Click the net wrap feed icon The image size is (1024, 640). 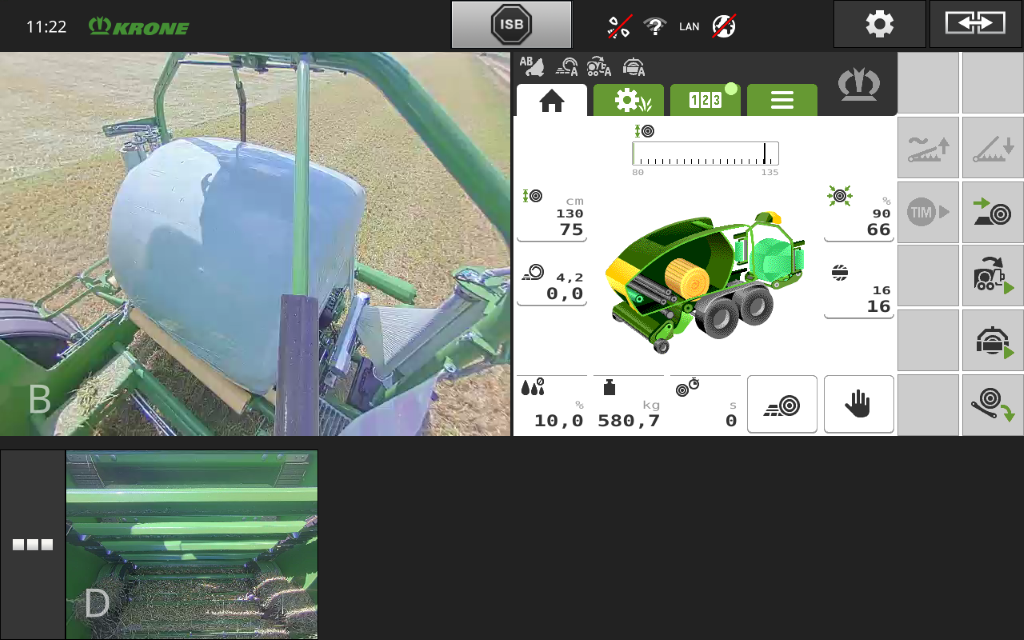(991, 405)
